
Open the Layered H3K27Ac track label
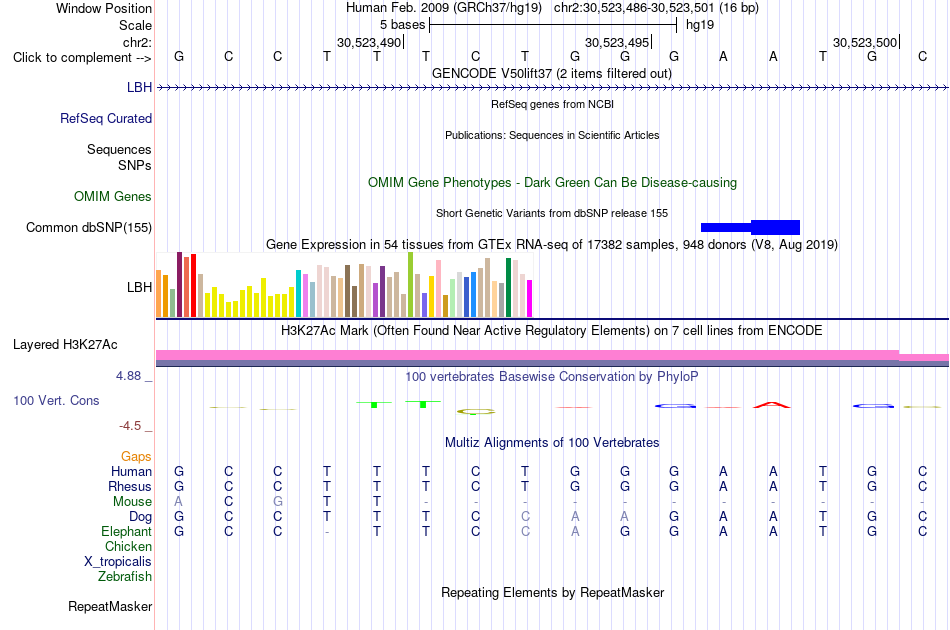(x=65, y=344)
